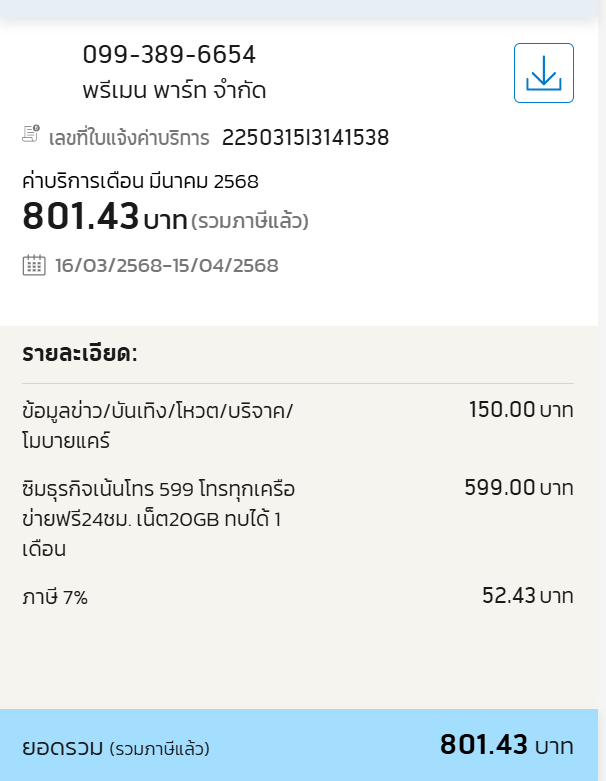Click the ยอดรวม total label
The width and height of the screenshot is (606, 781).
(62, 748)
